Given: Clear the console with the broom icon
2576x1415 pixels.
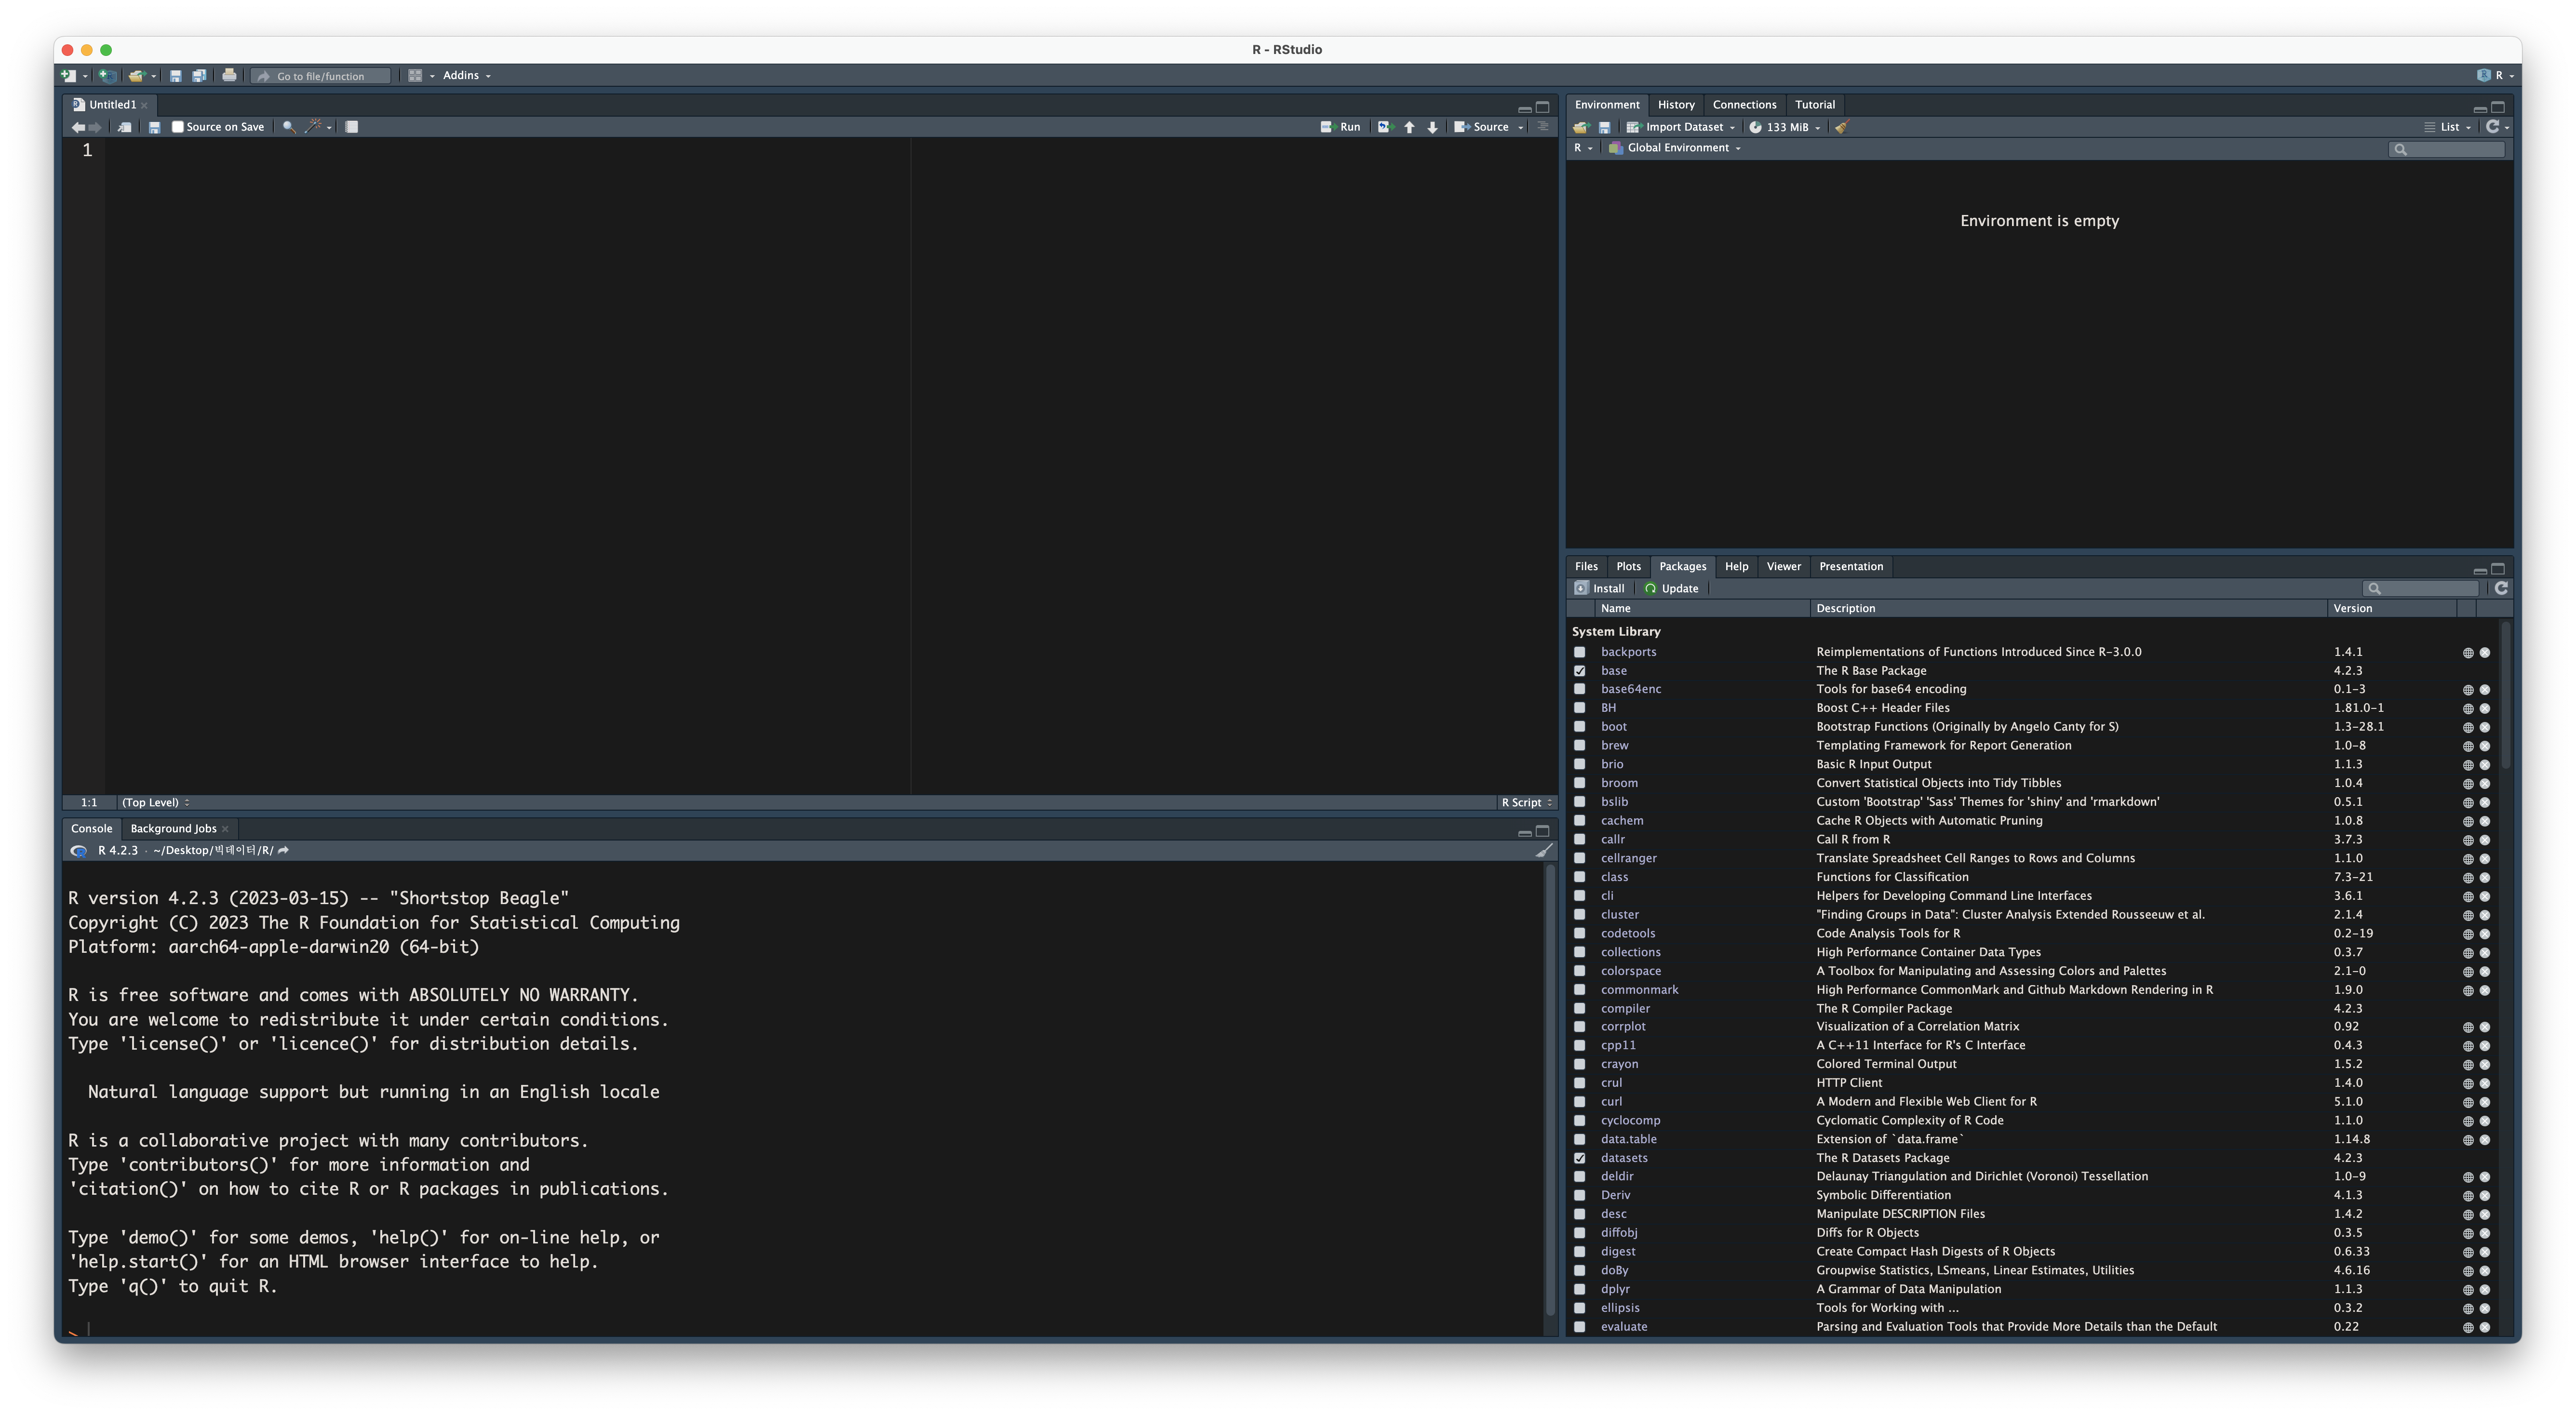Looking at the screenshot, I should coord(1544,851).
